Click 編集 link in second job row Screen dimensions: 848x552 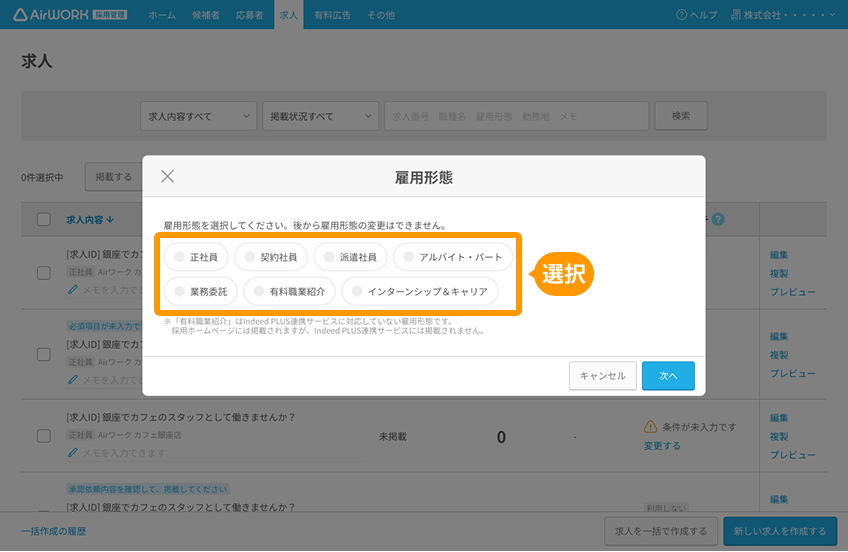(x=779, y=336)
